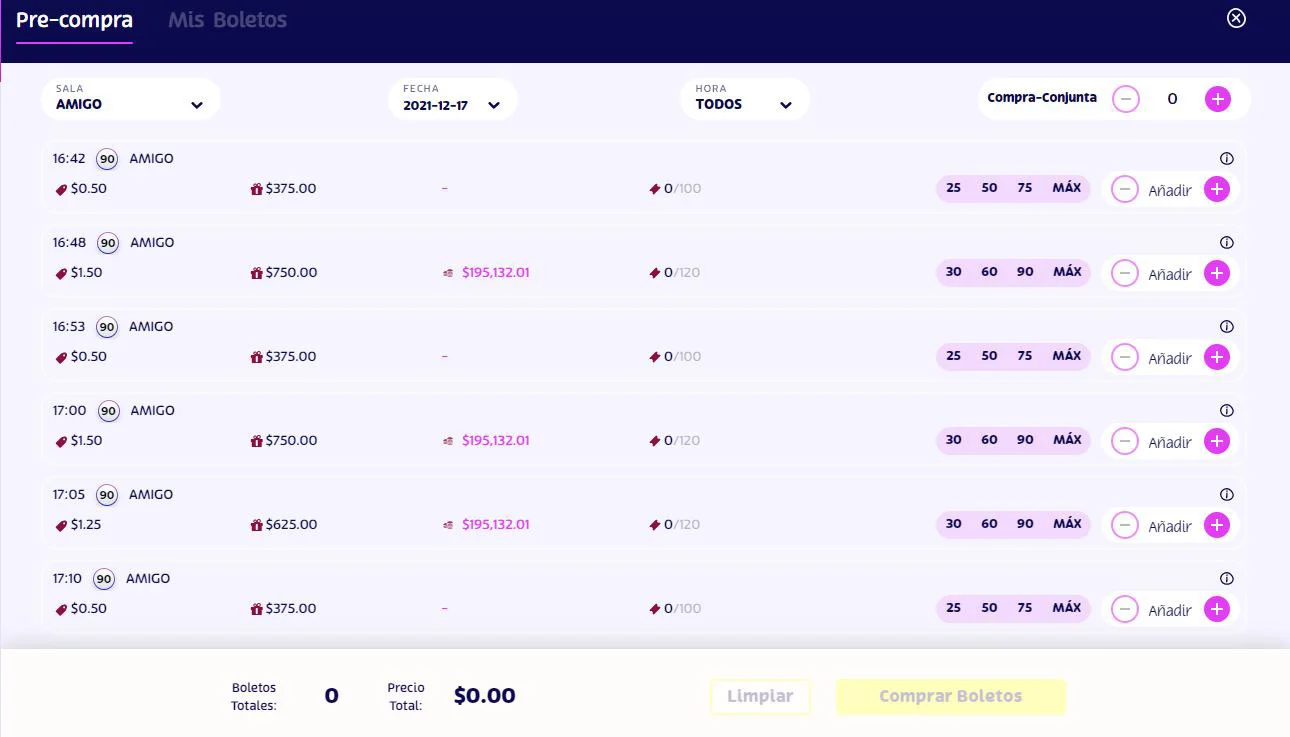Viewport: 1290px width, 737px height.
Task: Click info icon for the 16:42 game
Action: tap(1227, 158)
